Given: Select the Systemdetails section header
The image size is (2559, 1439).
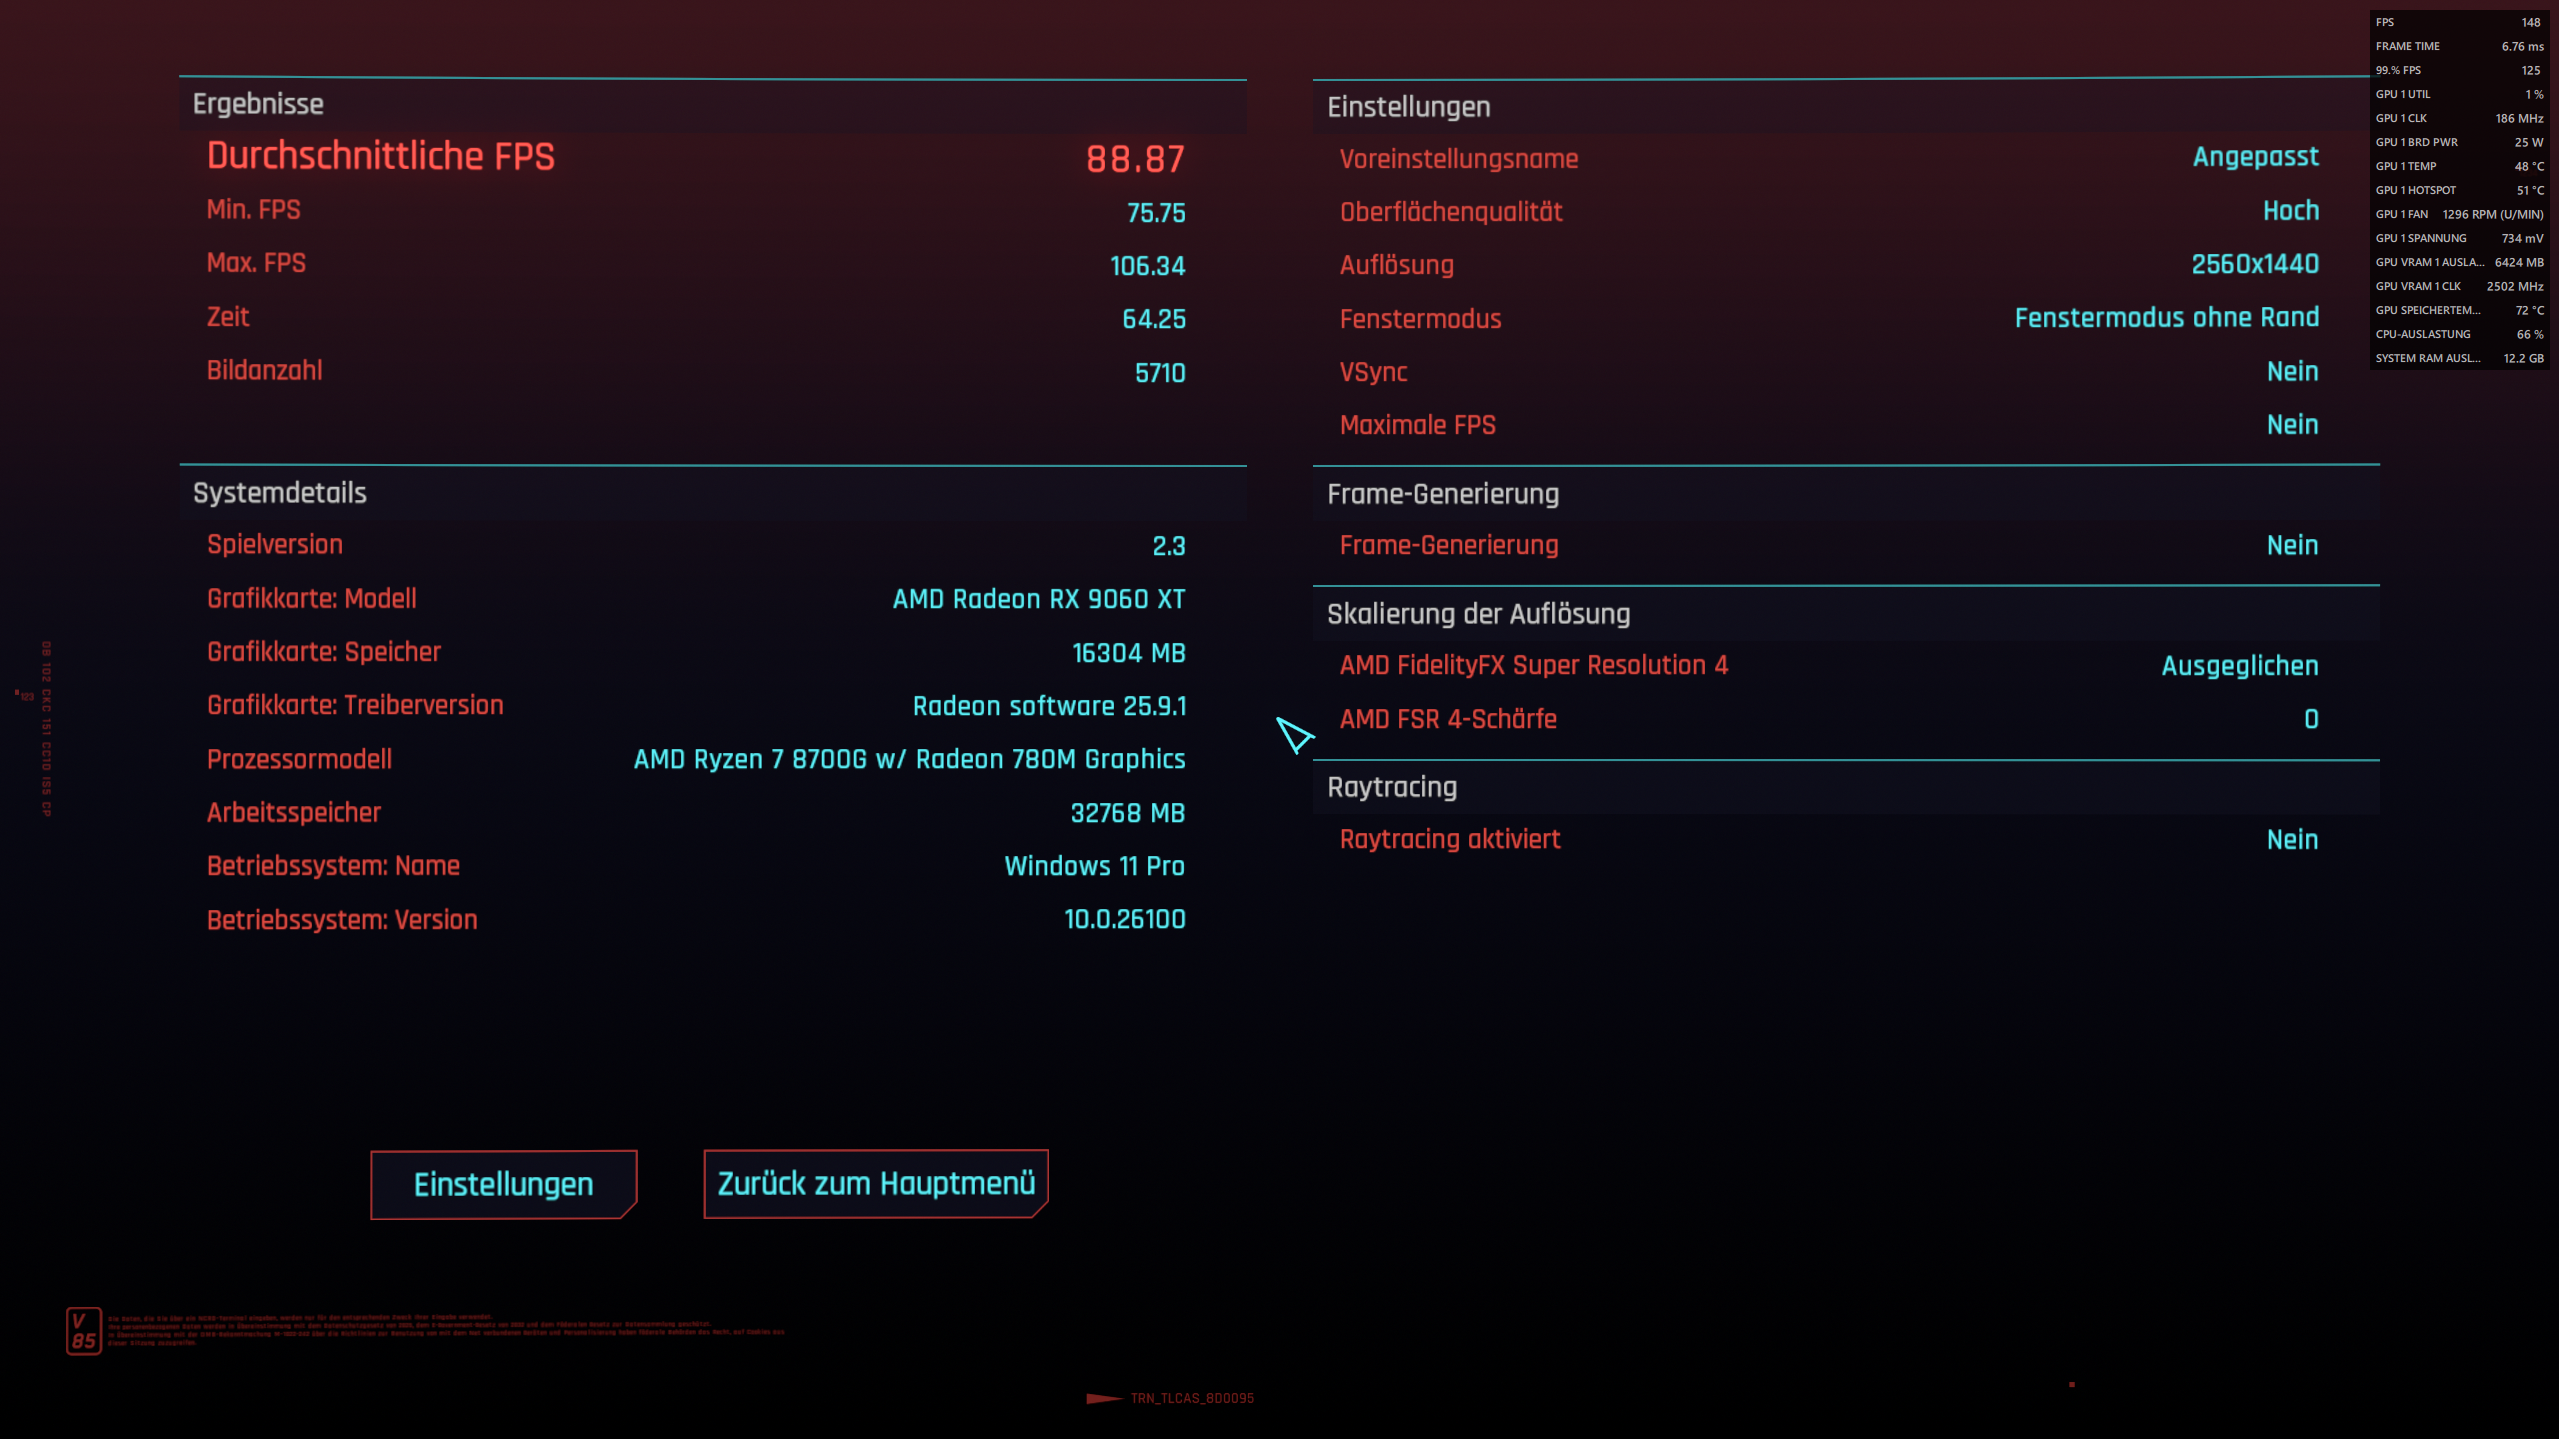Looking at the screenshot, I should pos(280,492).
